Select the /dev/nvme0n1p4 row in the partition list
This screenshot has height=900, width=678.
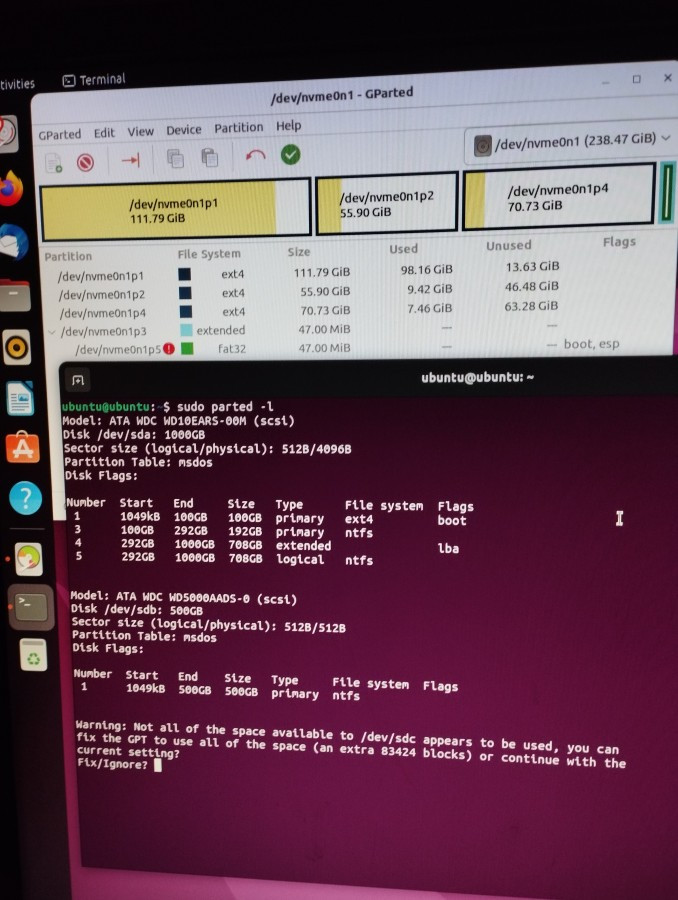click(x=355, y=310)
